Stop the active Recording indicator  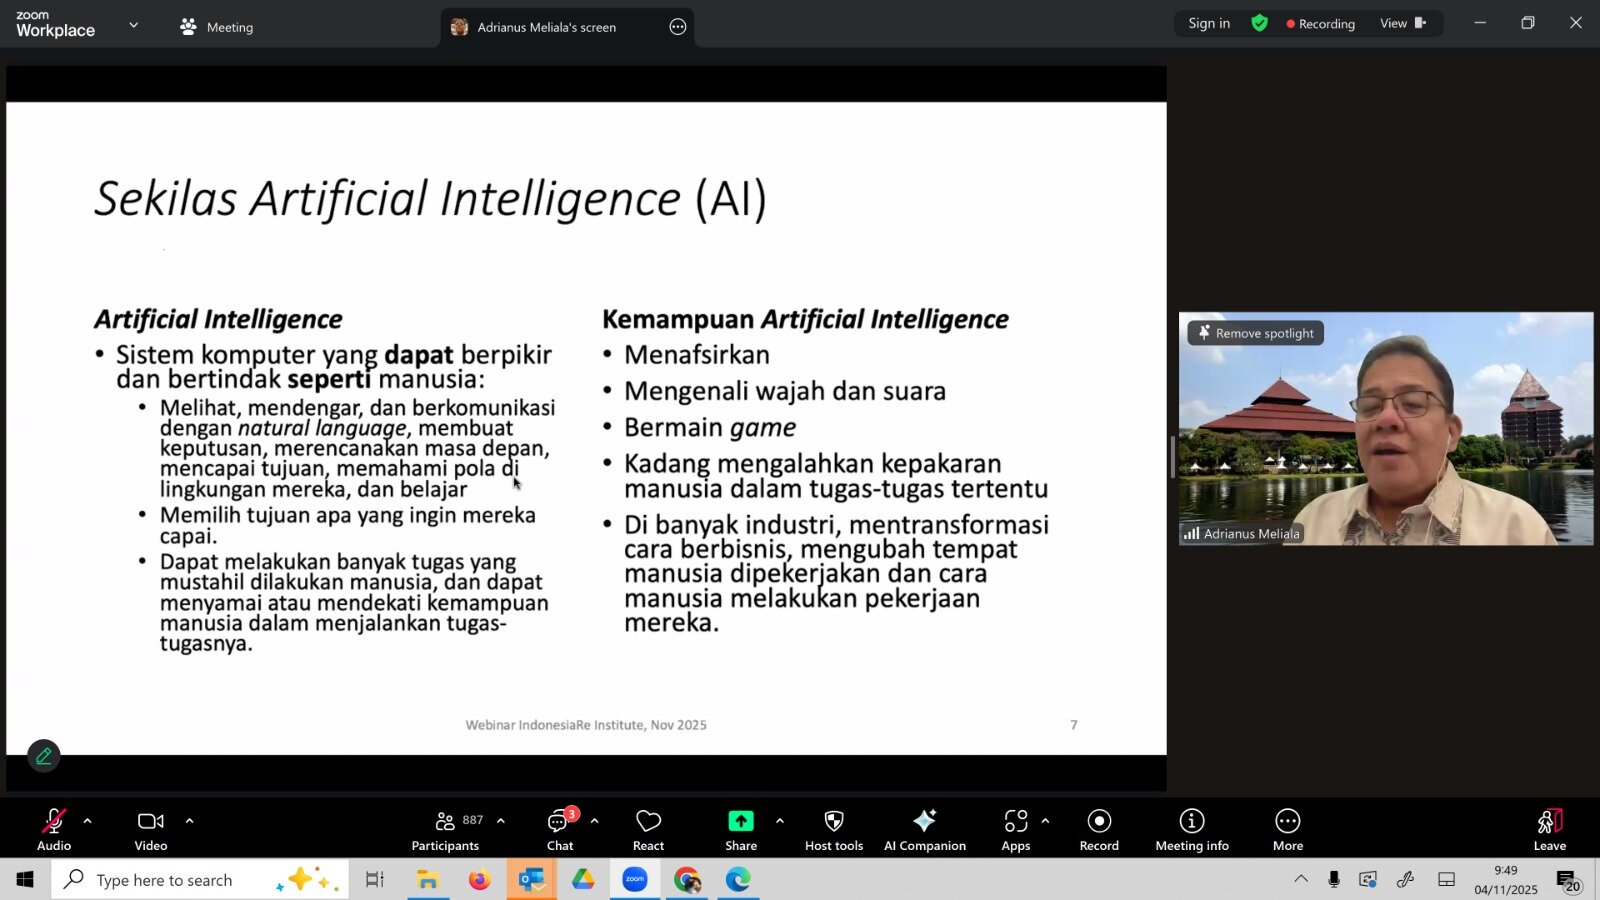[1320, 23]
